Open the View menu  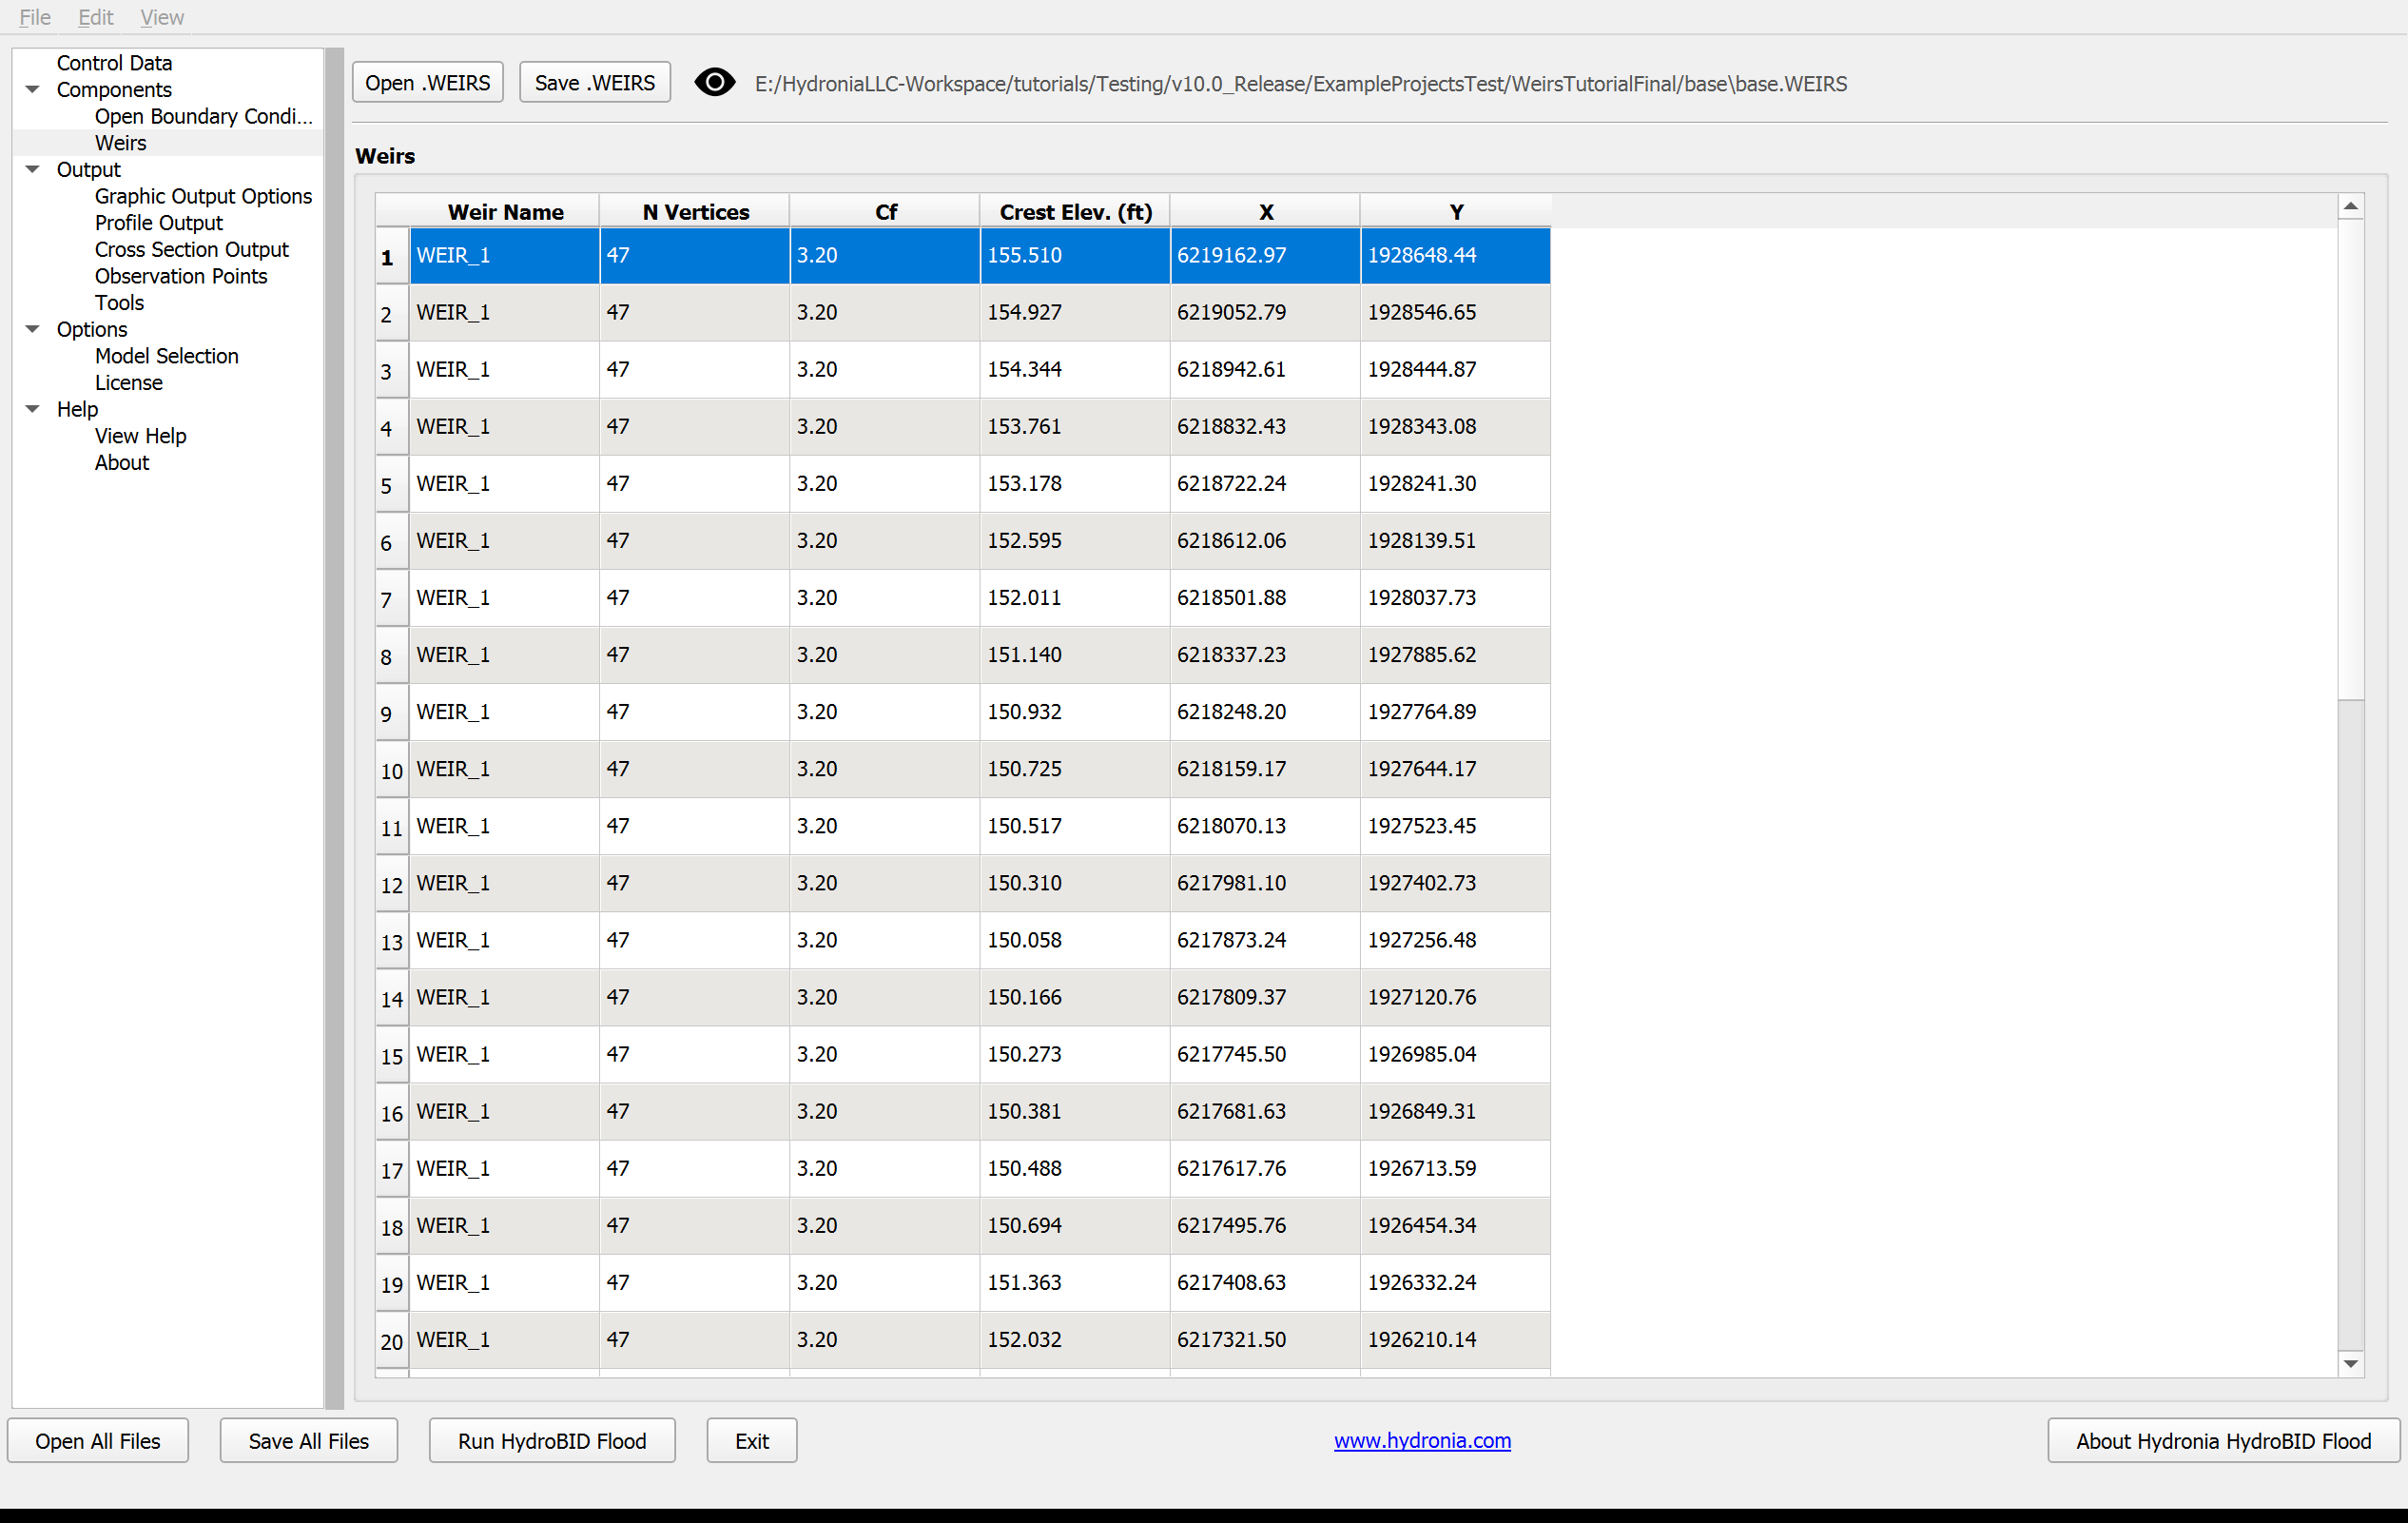click(162, 17)
